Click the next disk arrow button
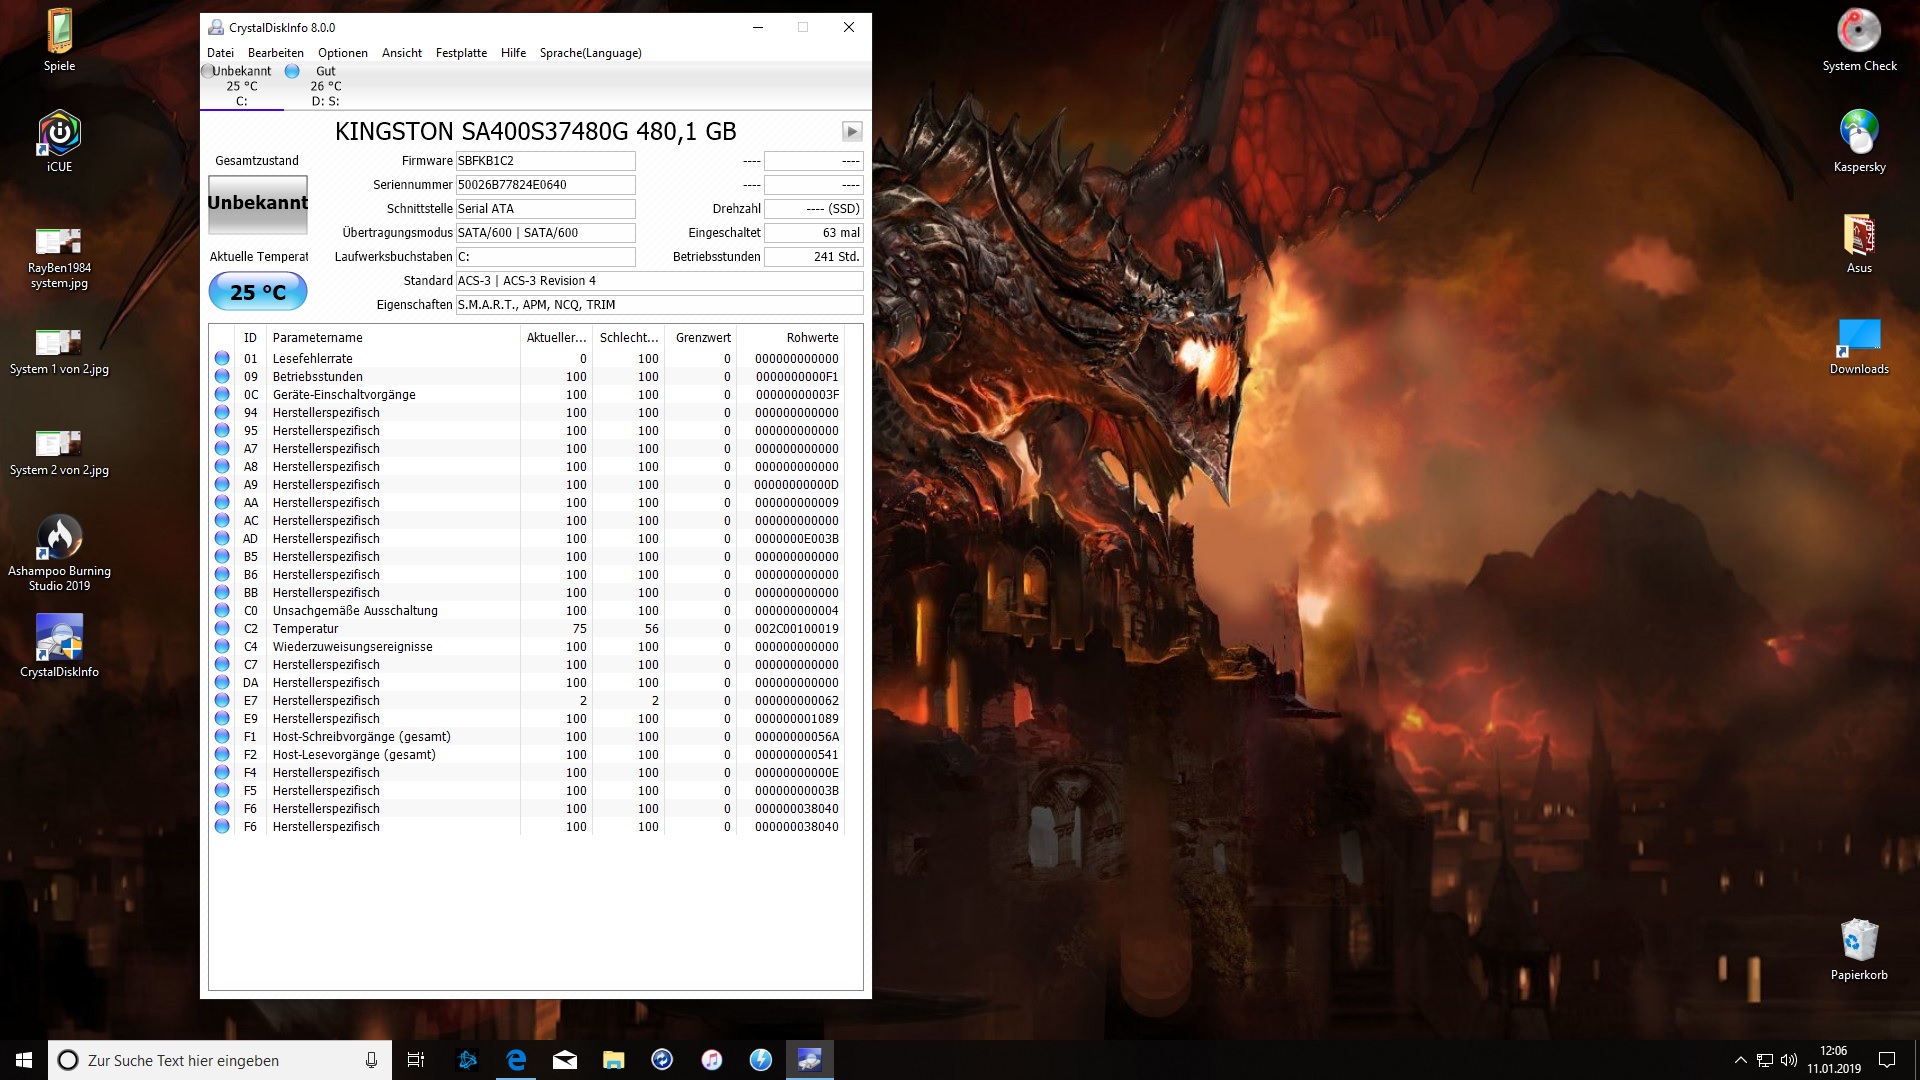Screen dimensions: 1920x1080 point(851,131)
